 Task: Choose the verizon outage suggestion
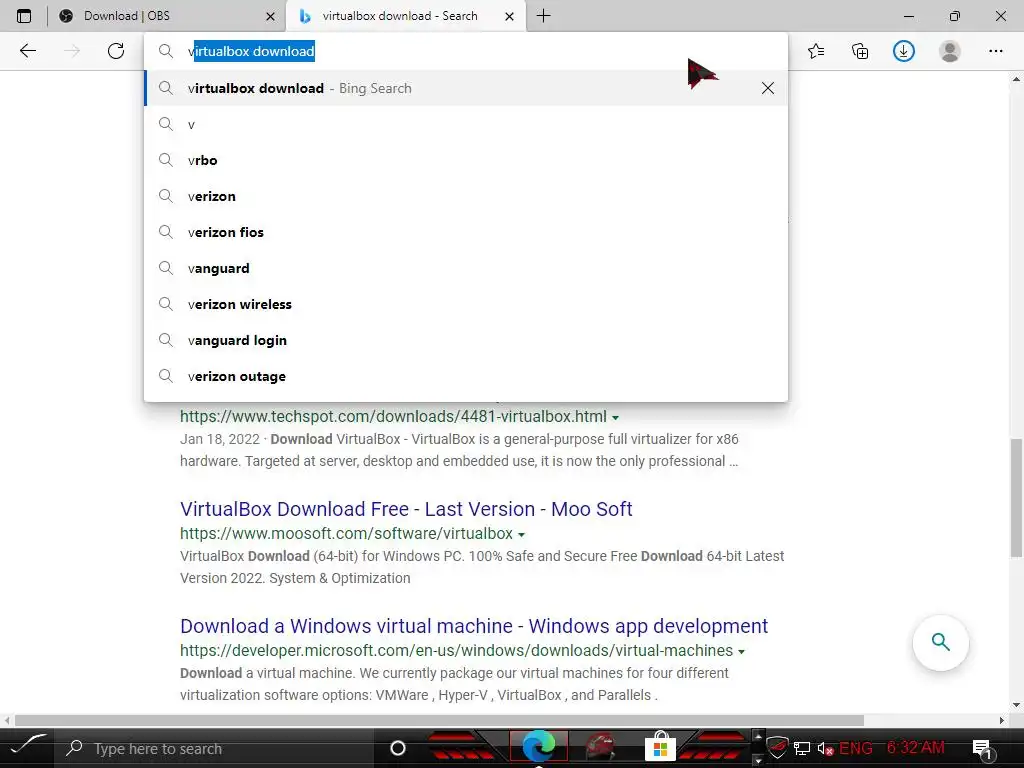466,376
